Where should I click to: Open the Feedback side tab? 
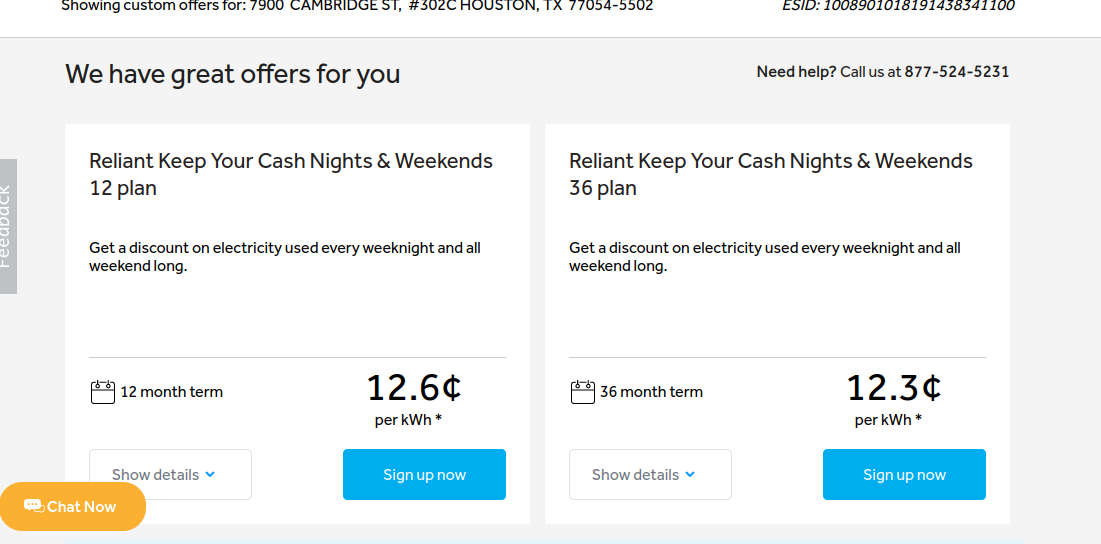coord(8,226)
